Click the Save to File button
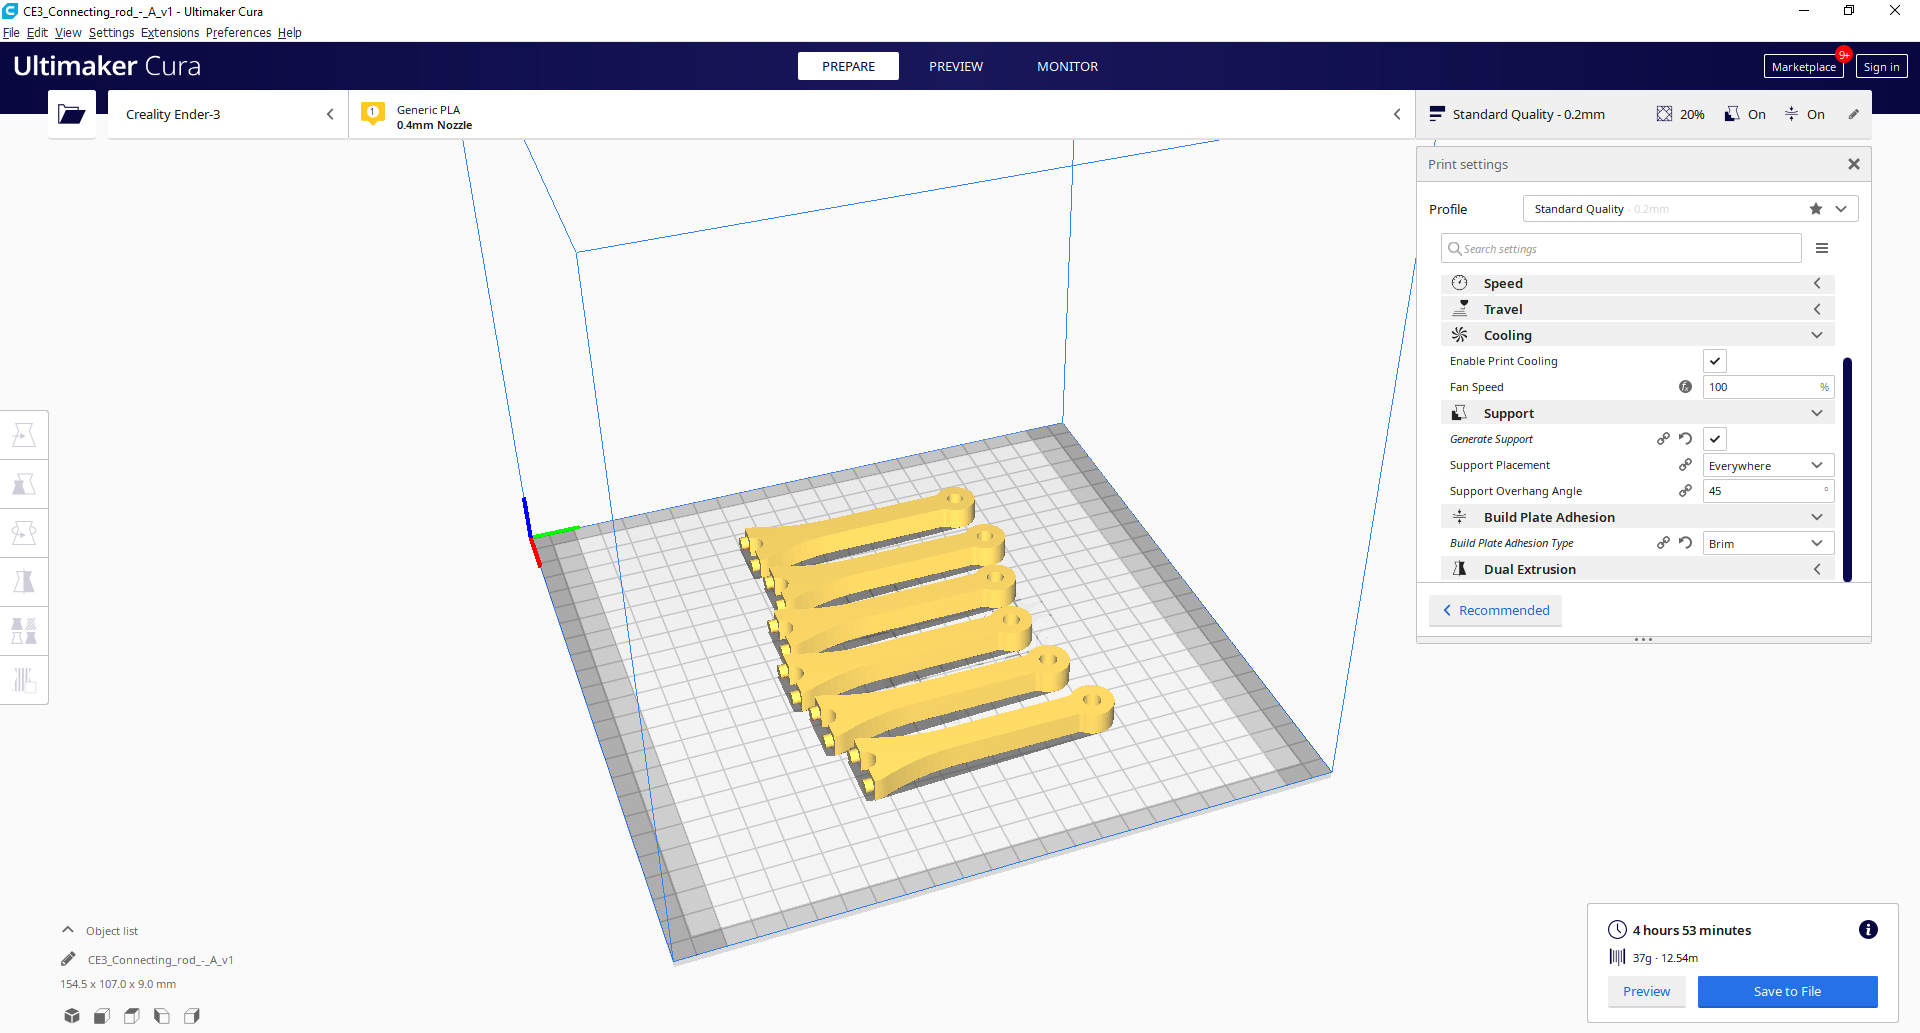The width and height of the screenshot is (1920, 1033). [x=1787, y=991]
